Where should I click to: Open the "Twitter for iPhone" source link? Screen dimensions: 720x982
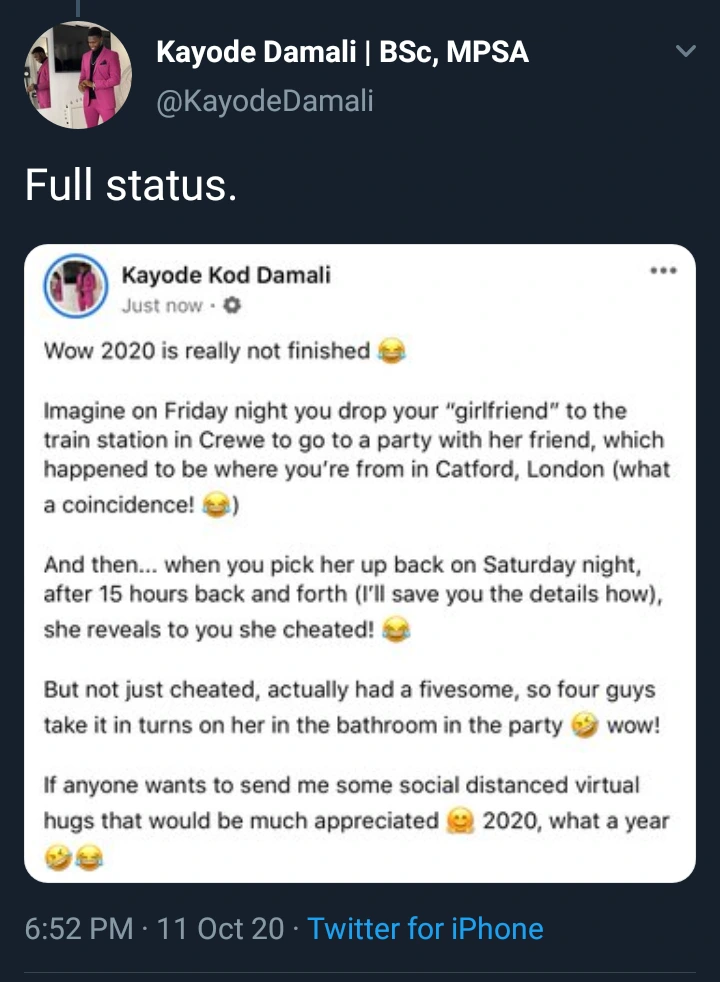point(425,929)
